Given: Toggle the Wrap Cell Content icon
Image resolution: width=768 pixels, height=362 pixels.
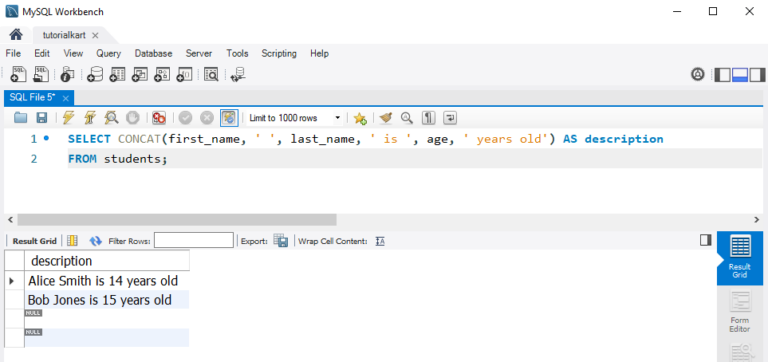Looking at the screenshot, I should pos(380,241).
